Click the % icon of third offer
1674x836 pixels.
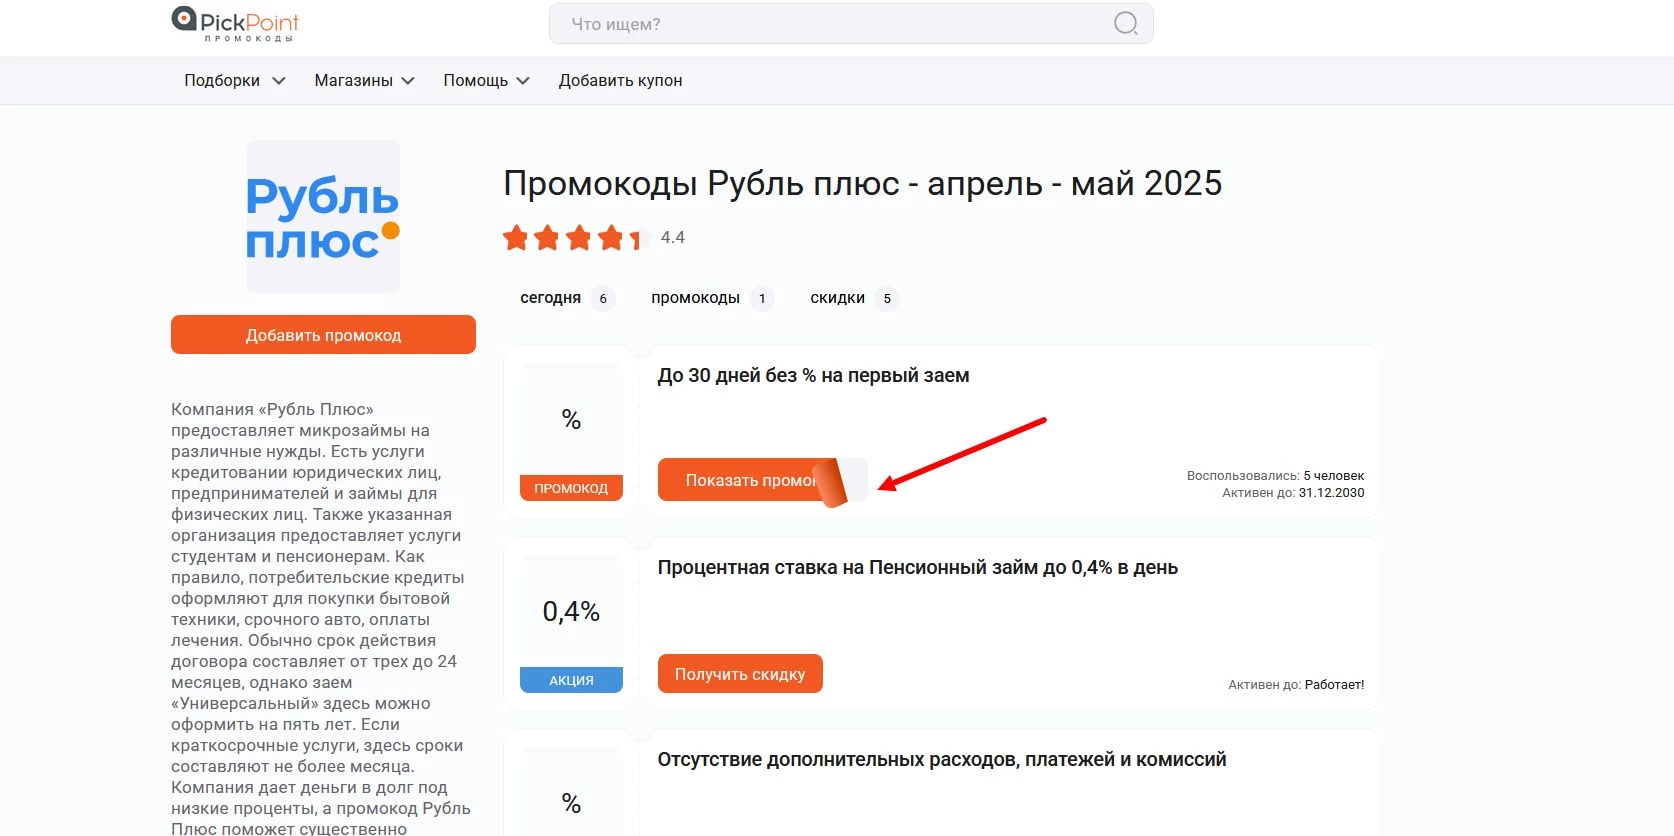pyautogui.click(x=571, y=803)
